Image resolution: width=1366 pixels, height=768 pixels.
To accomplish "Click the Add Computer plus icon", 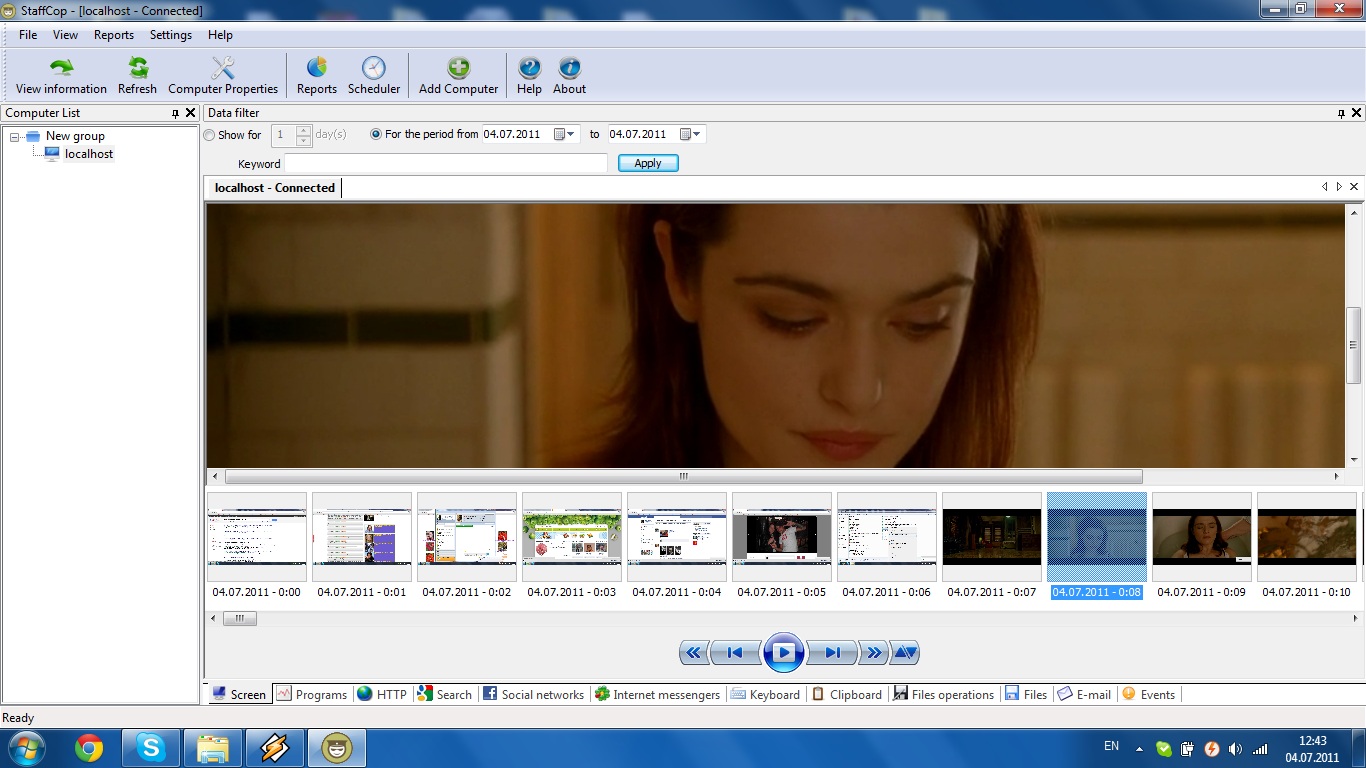I will point(458,76).
